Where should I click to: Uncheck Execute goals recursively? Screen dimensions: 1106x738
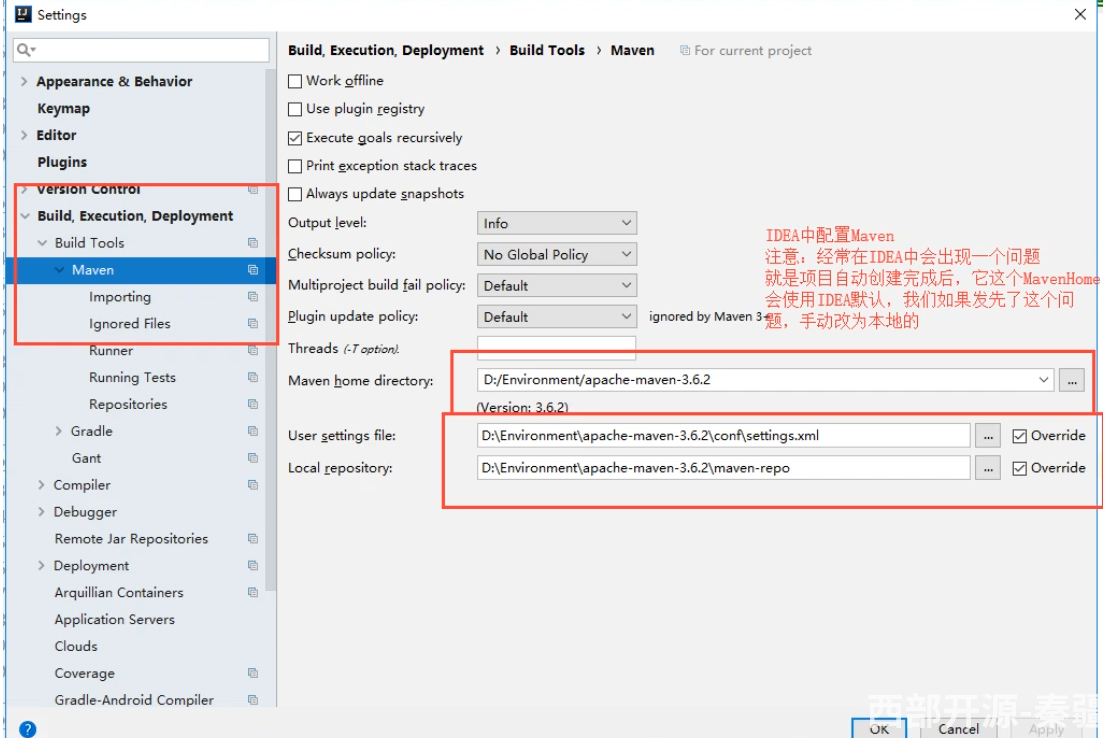[x=295, y=138]
